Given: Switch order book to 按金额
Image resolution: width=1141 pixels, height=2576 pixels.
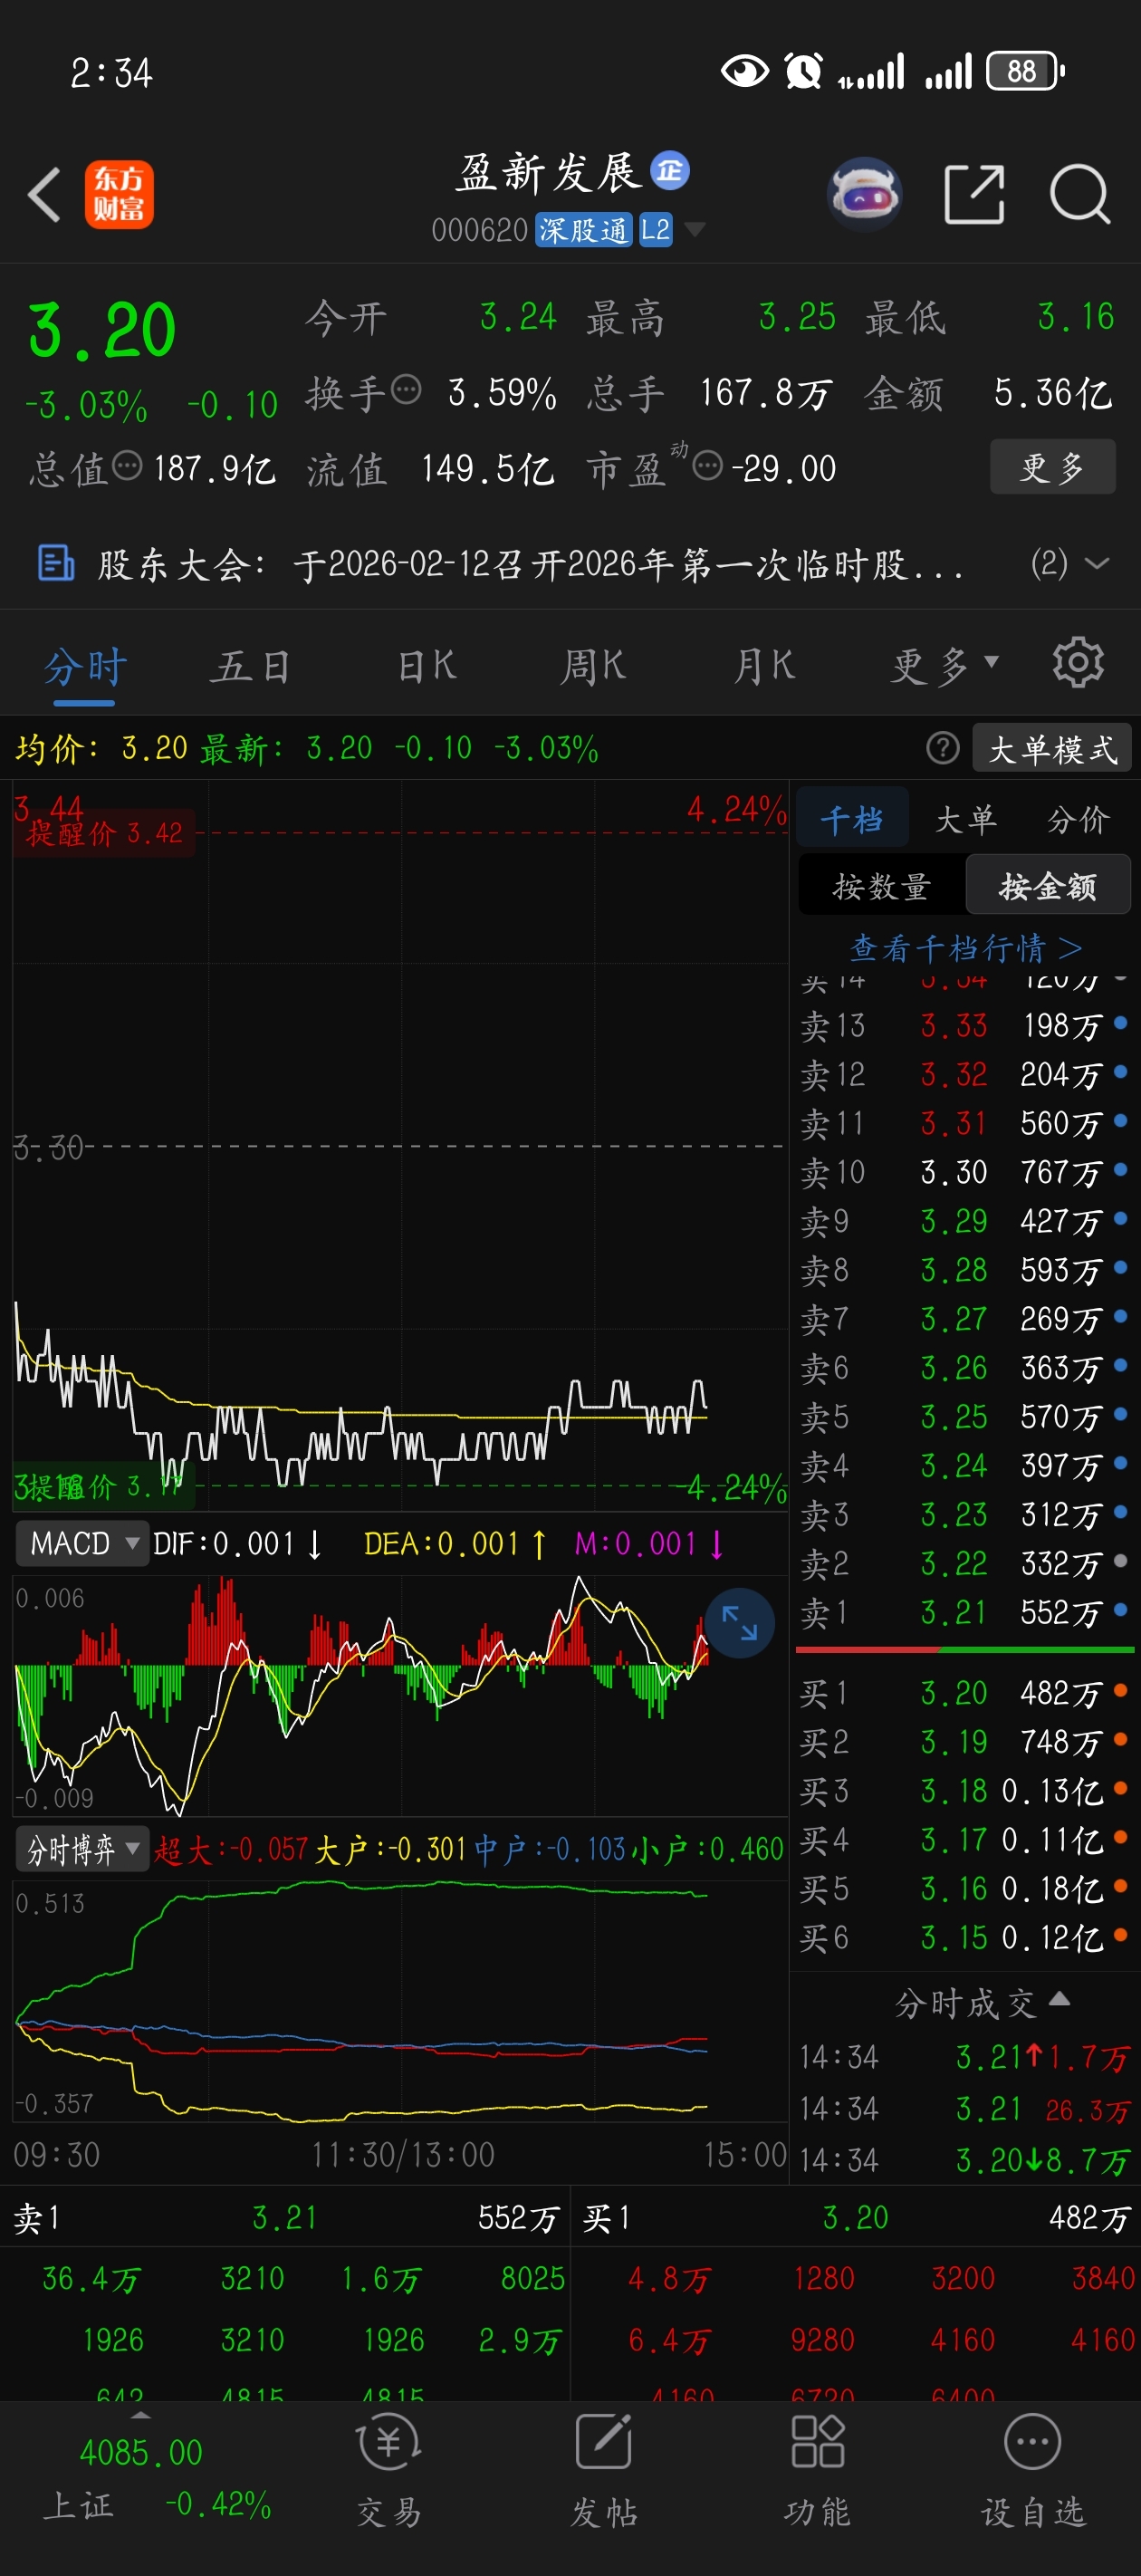Looking at the screenshot, I should click(x=1048, y=886).
